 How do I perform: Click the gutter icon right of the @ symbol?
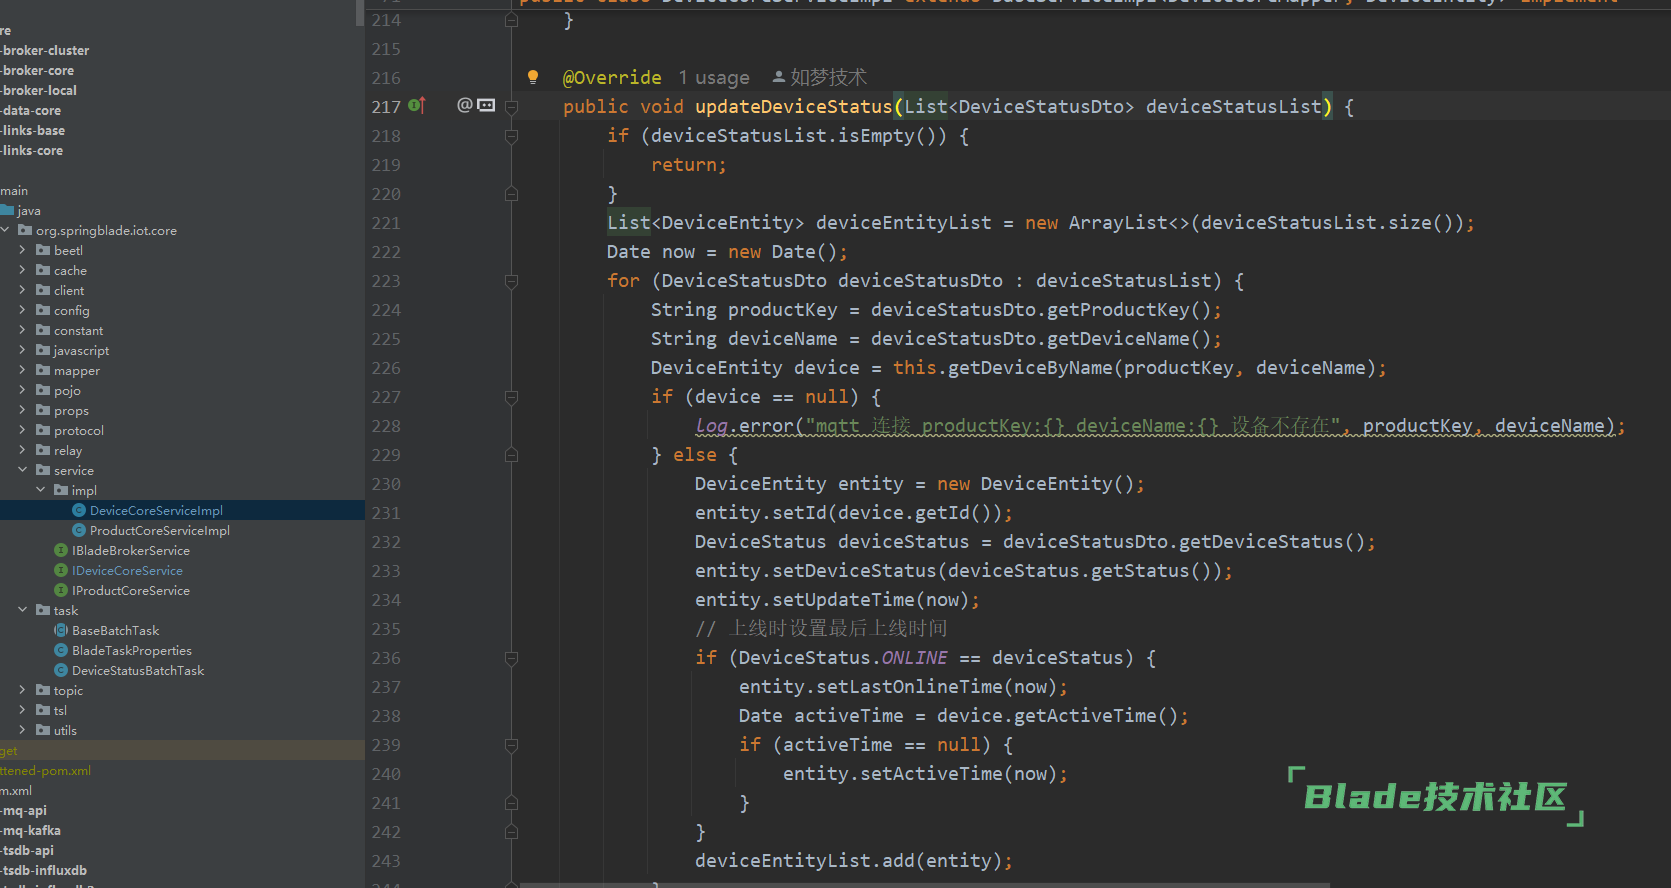pyautogui.click(x=487, y=105)
